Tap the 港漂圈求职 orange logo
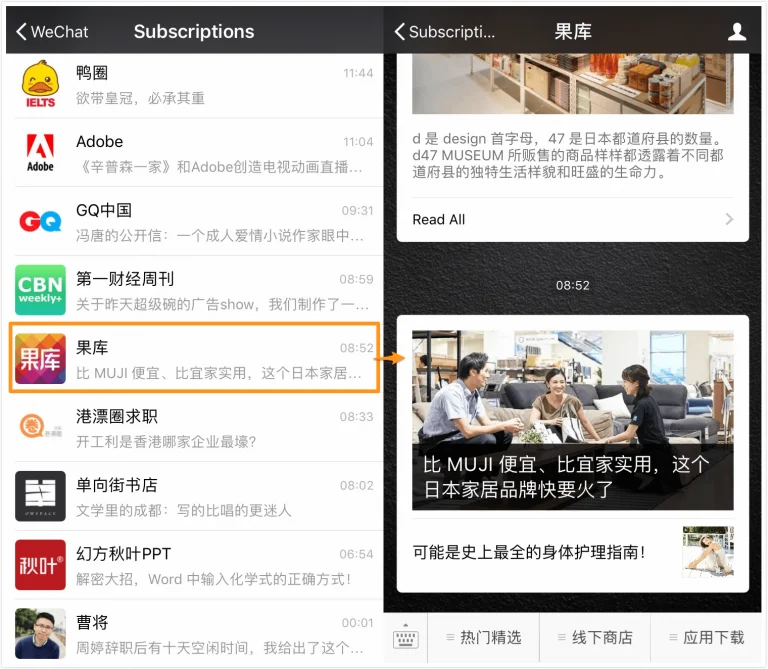 tap(40, 427)
